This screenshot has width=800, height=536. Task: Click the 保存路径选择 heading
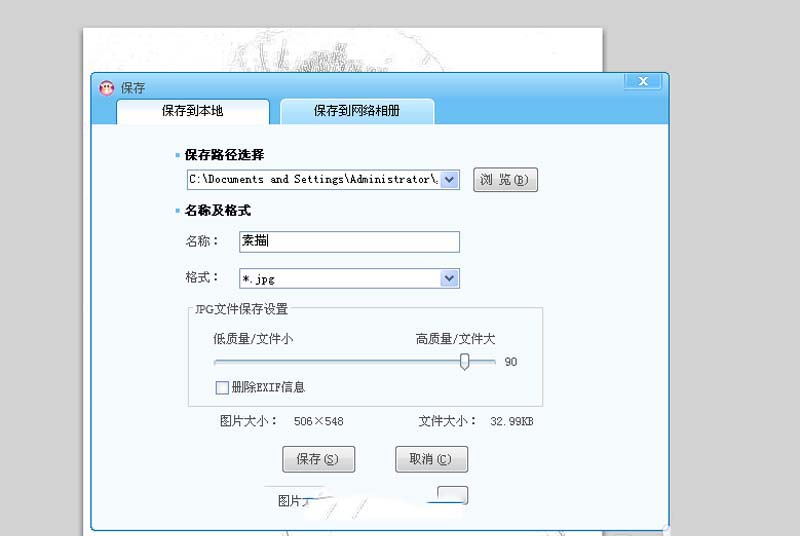point(224,155)
